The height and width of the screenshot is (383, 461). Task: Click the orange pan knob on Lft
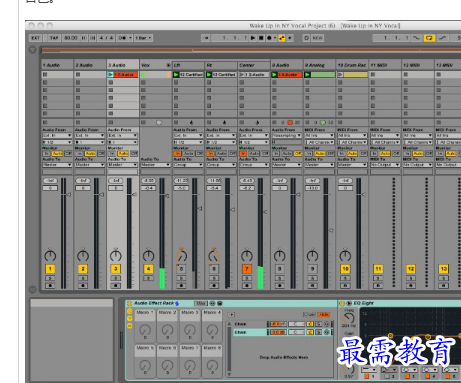(x=181, y=256)
